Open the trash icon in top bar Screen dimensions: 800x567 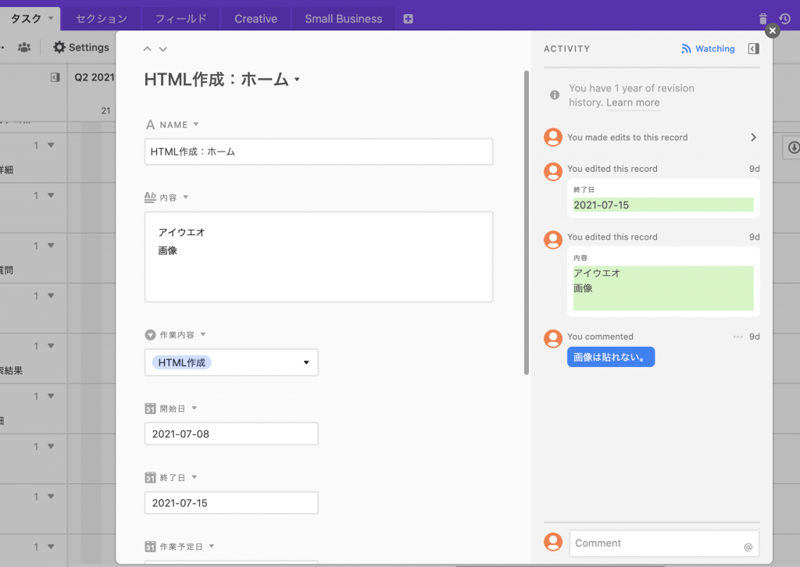tap(763, 19)
